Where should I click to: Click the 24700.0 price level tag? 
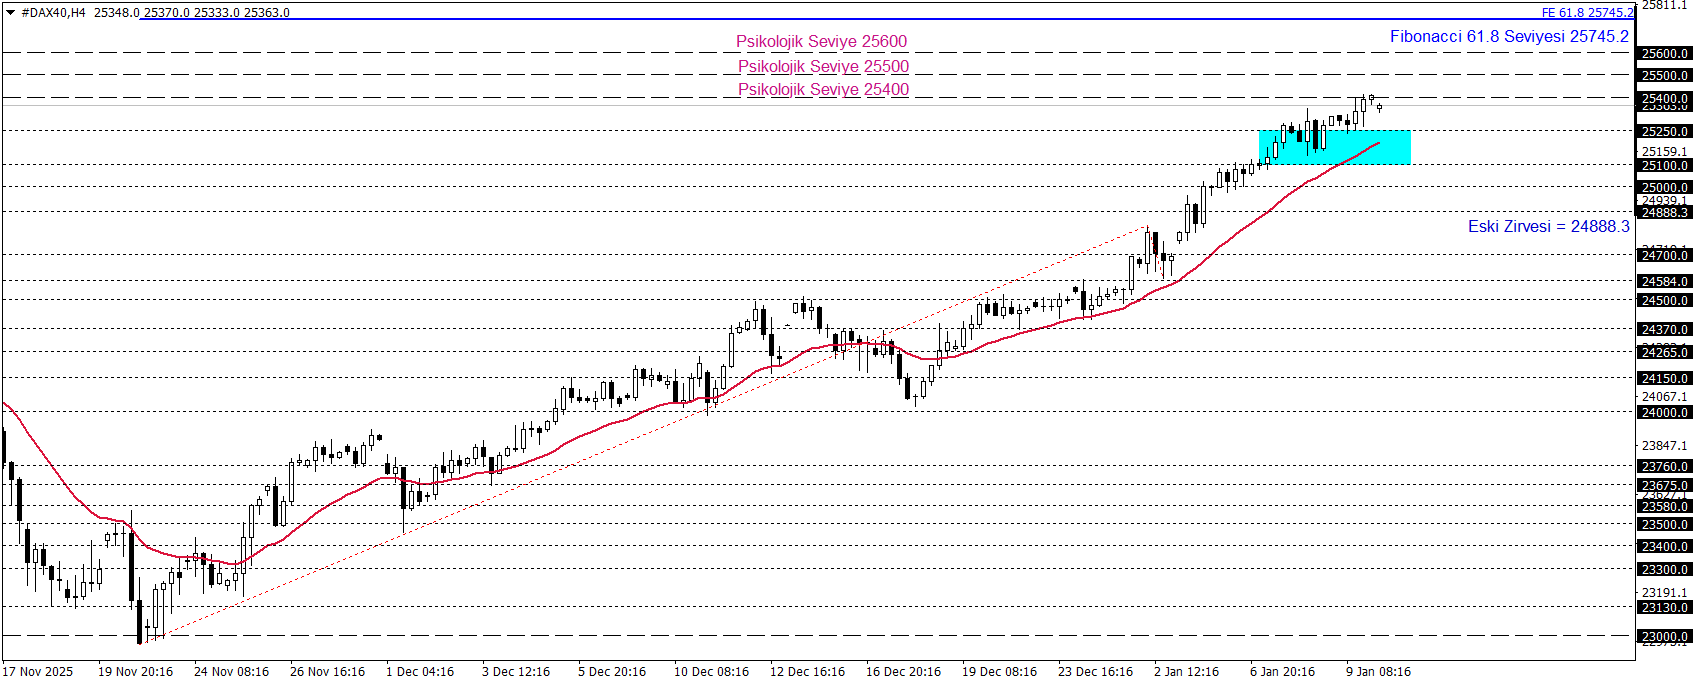(x=1665, y=256)
